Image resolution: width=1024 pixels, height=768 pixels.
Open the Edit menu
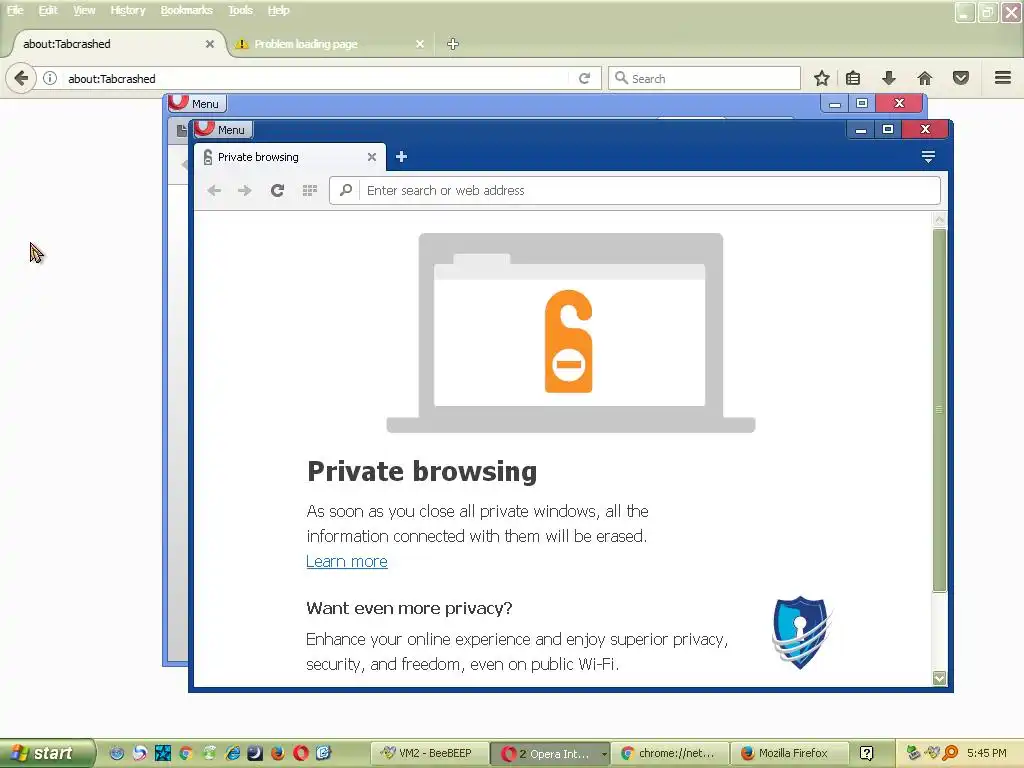click(x=48, y=10)
